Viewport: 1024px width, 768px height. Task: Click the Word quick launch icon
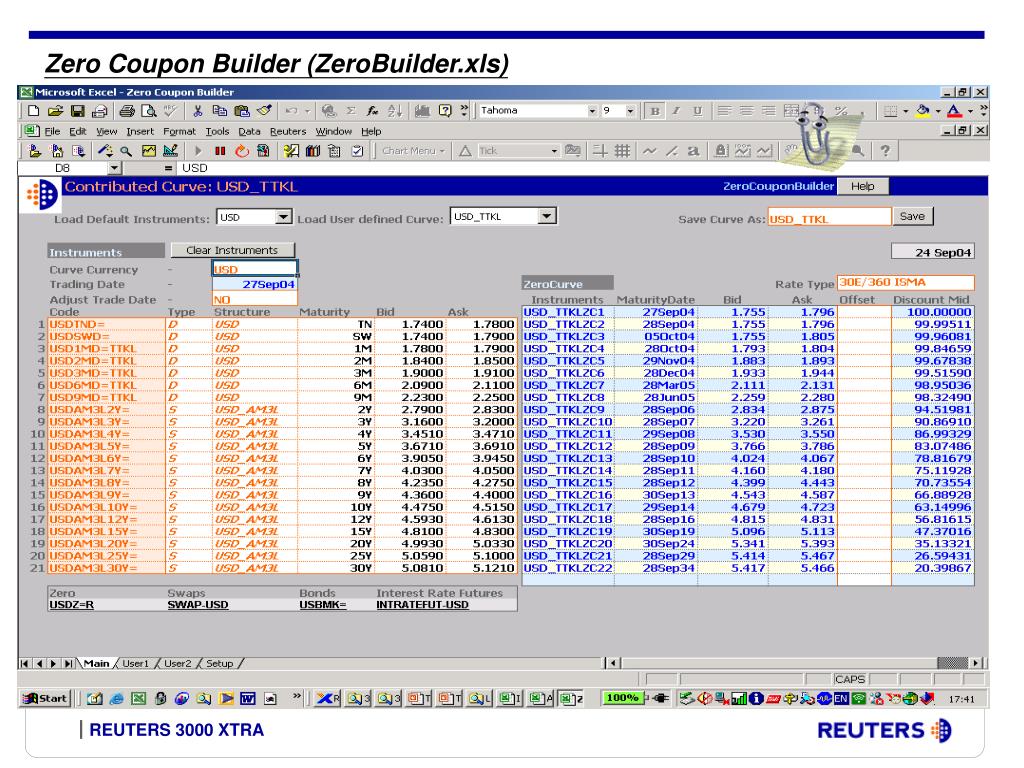tap(248, 699)
